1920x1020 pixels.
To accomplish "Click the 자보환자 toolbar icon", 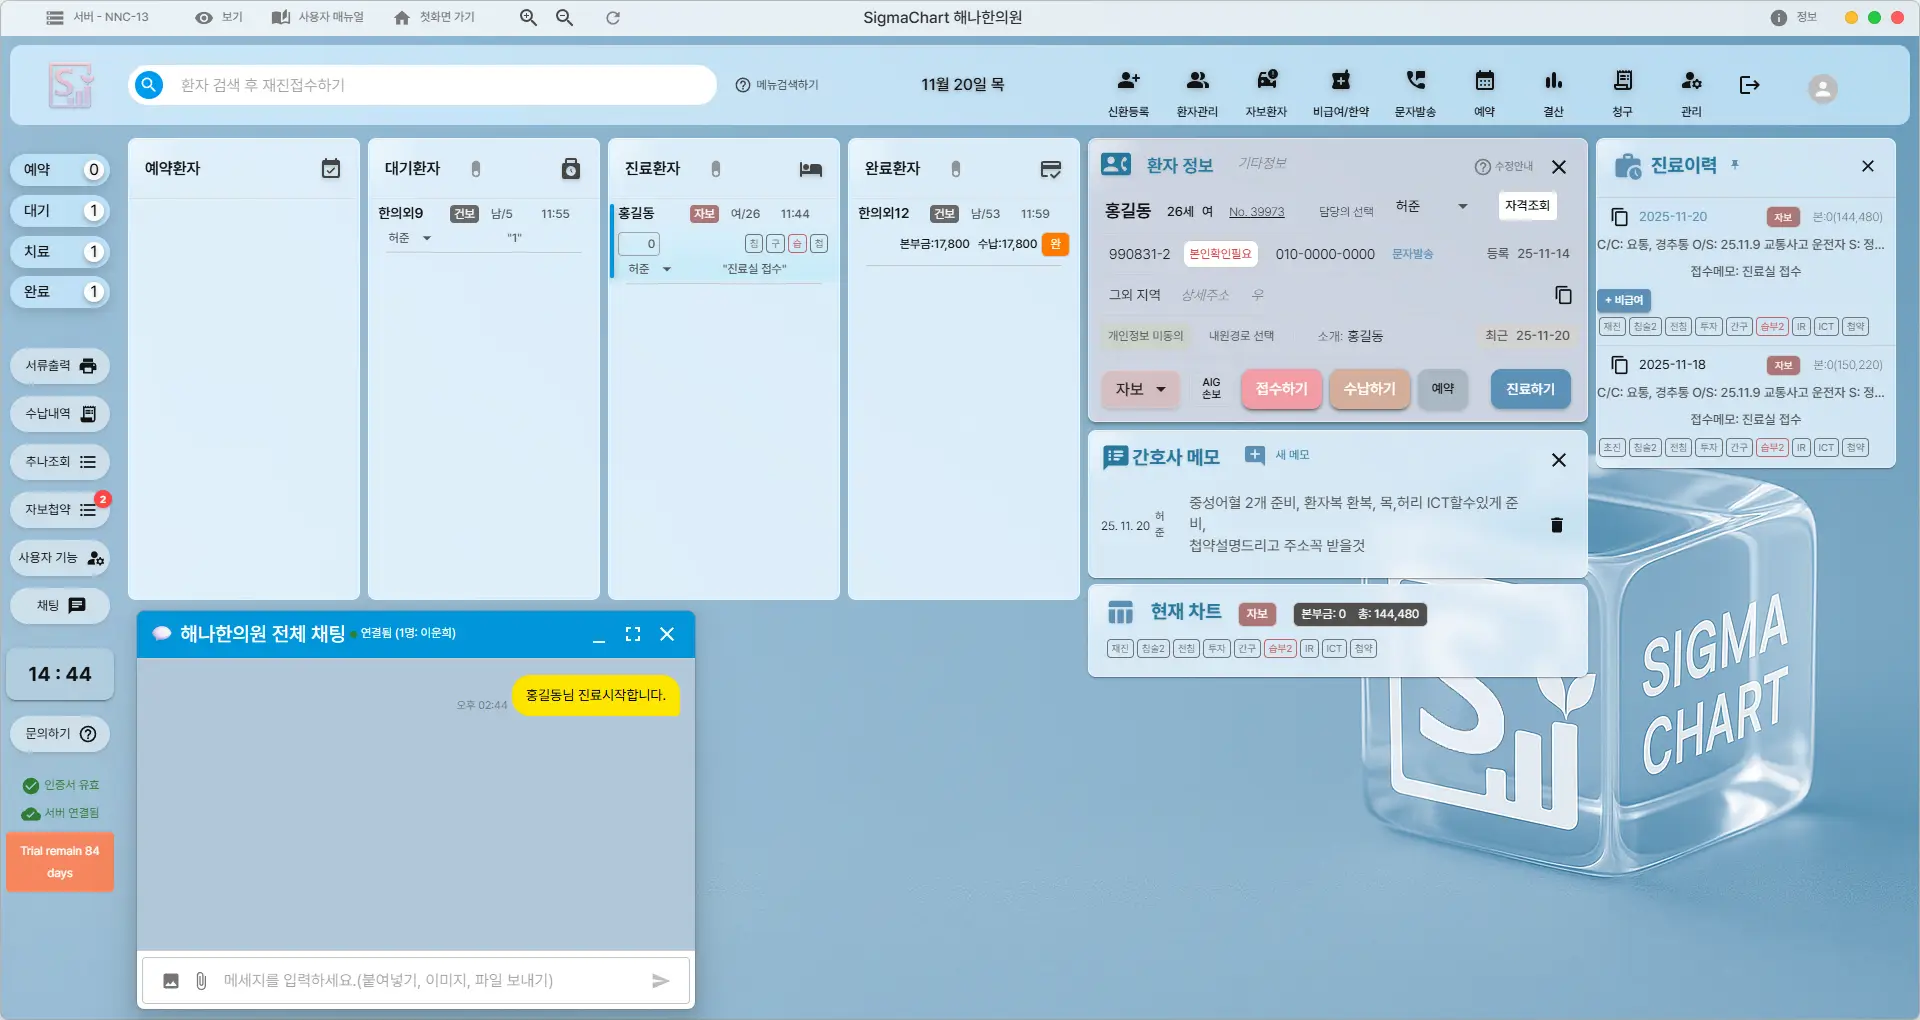I will (x=1266, y=82).
